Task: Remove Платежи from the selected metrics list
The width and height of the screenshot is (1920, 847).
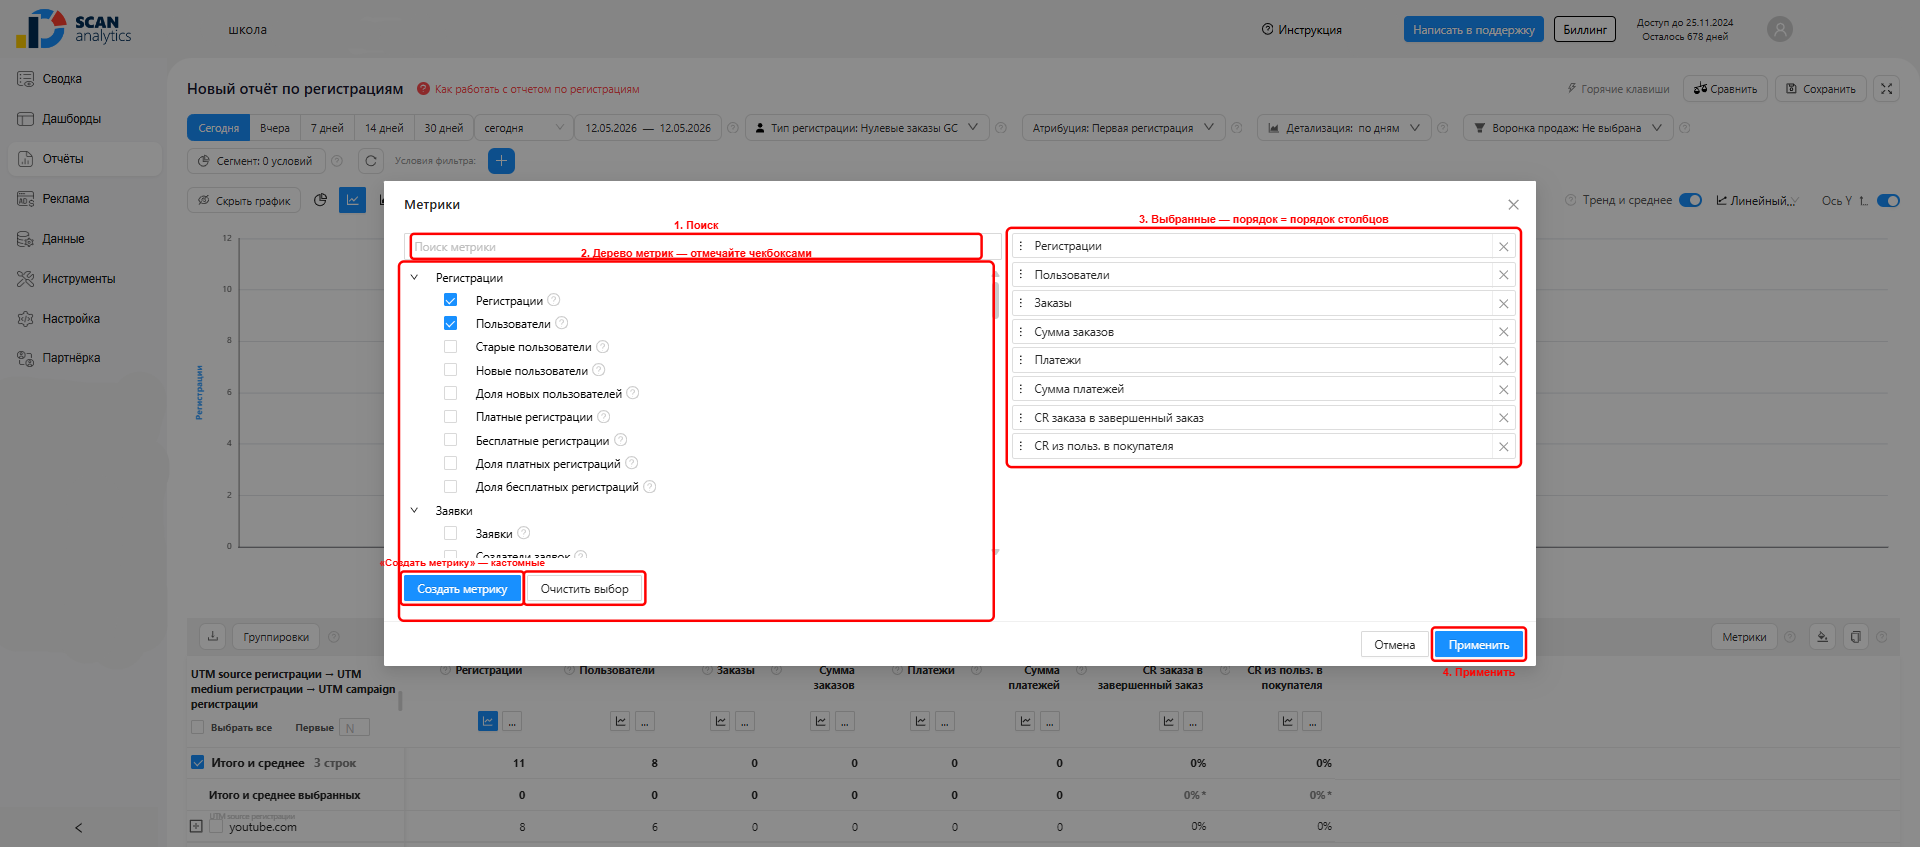Action: [1503, 360]
